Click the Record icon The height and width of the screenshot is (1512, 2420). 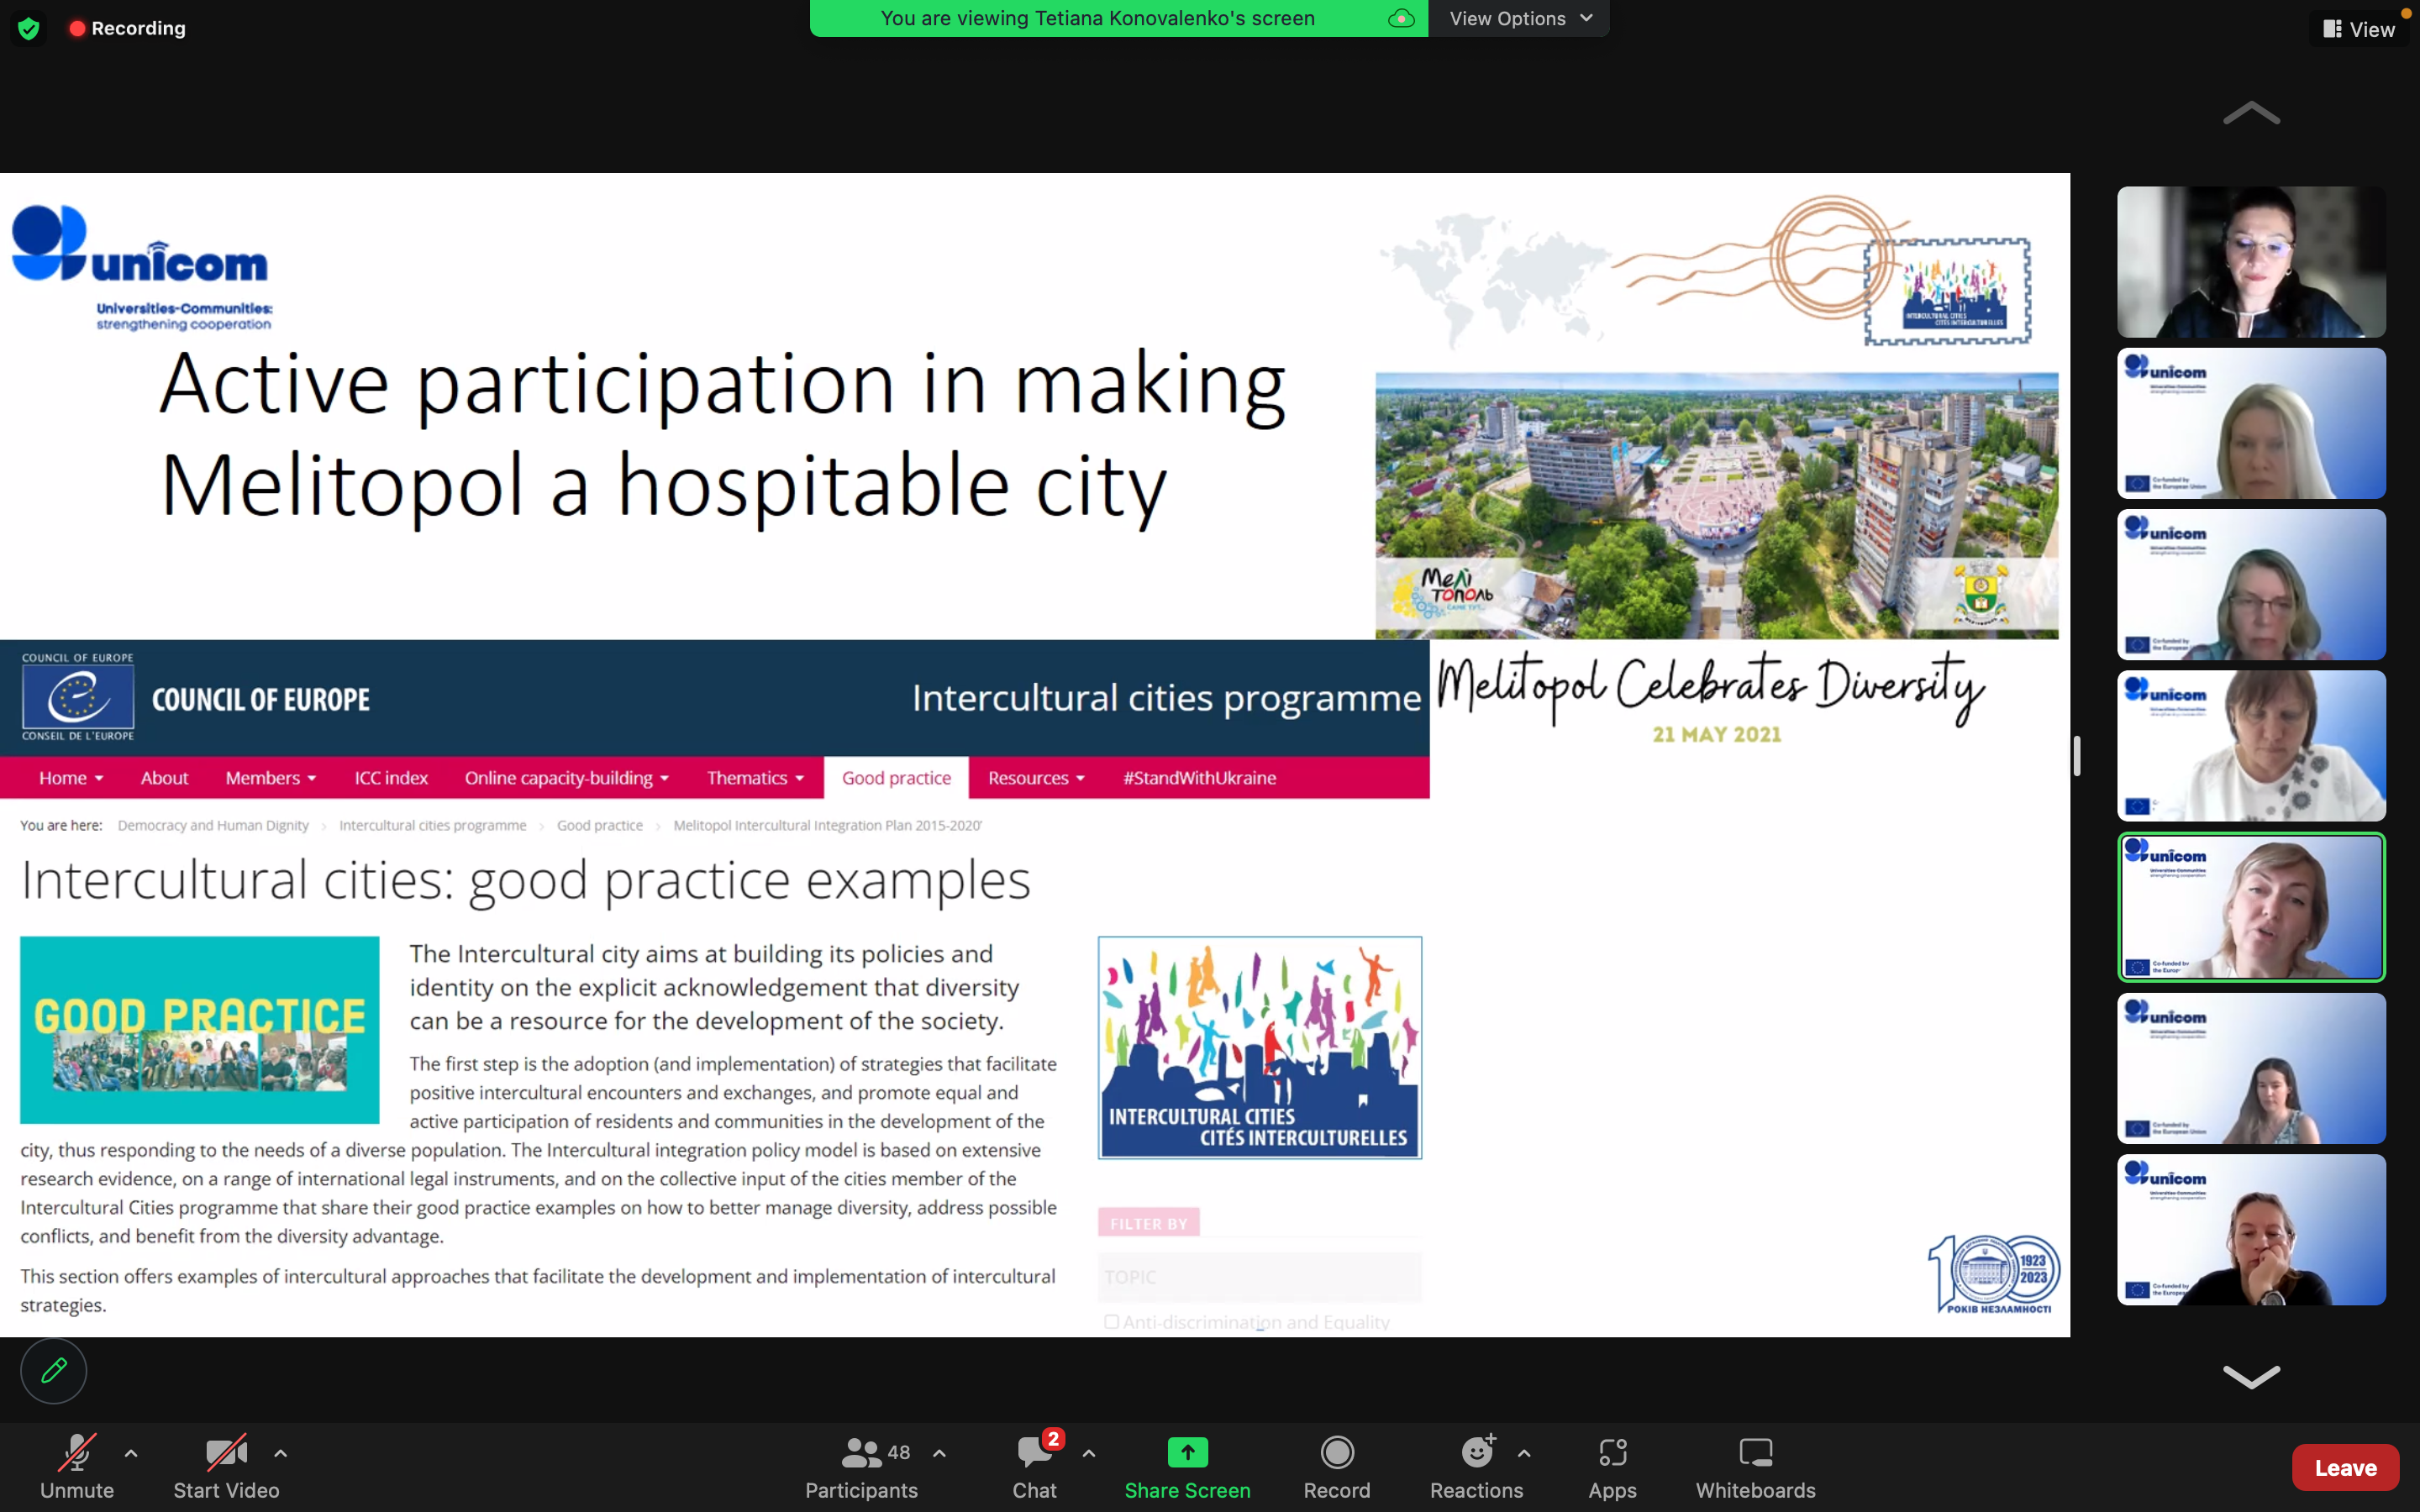point(1337,1452)
